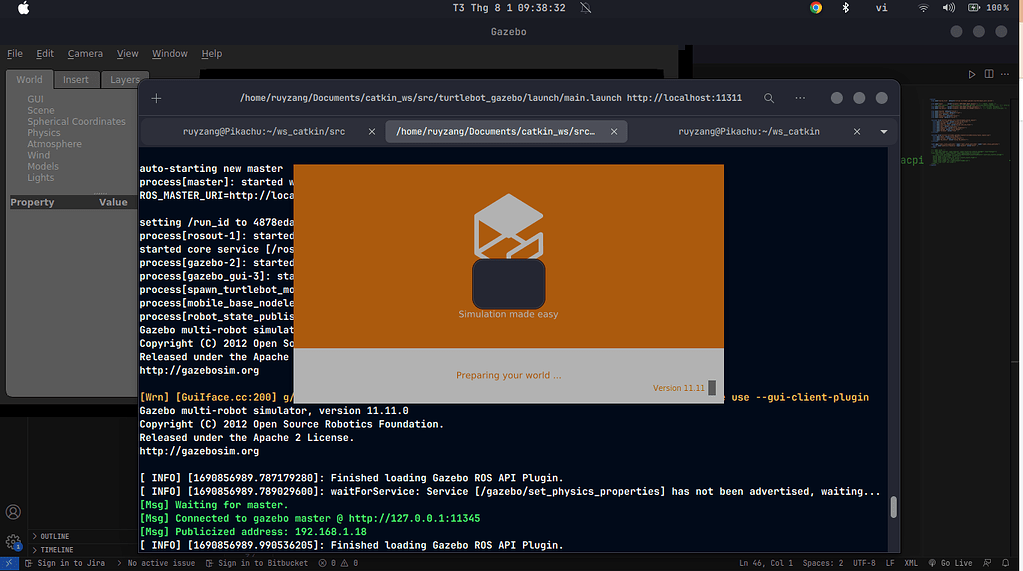1023x571 pixels.
Task: Click the terminal vertical scrollbar thumb
Action: (x=894, y=507)
